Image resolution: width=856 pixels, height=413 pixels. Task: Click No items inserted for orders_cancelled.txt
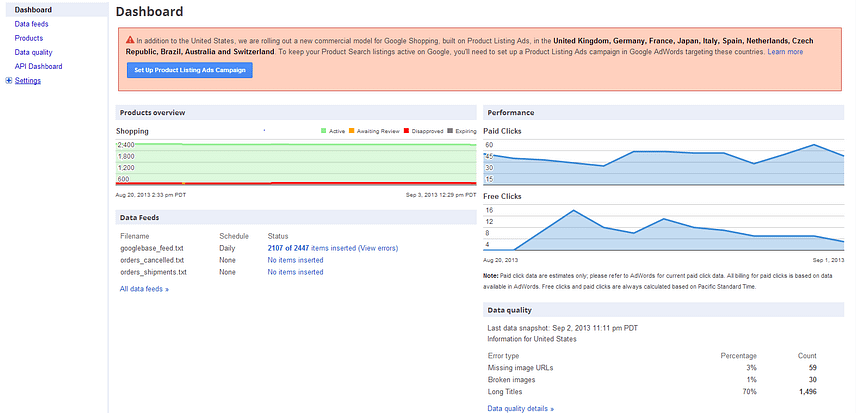(295, 259)
